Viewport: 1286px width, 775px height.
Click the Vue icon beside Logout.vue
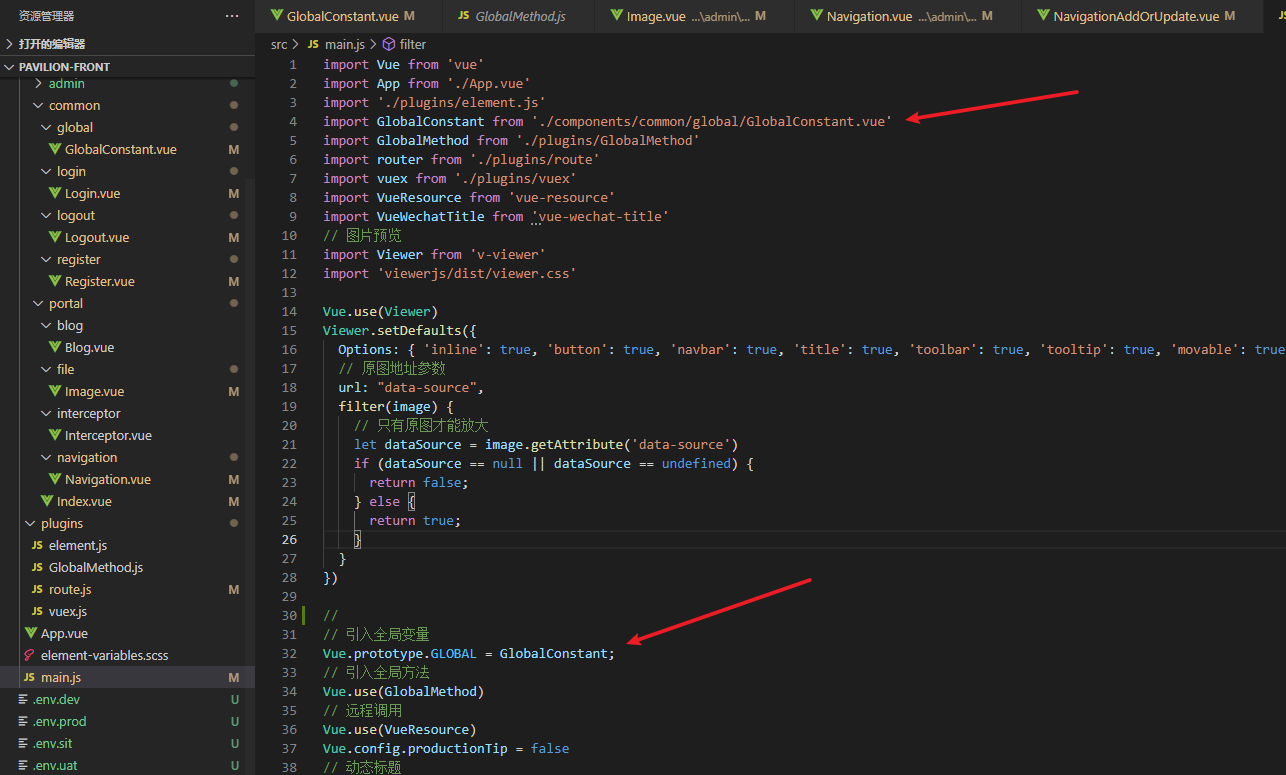click(55, 237)
